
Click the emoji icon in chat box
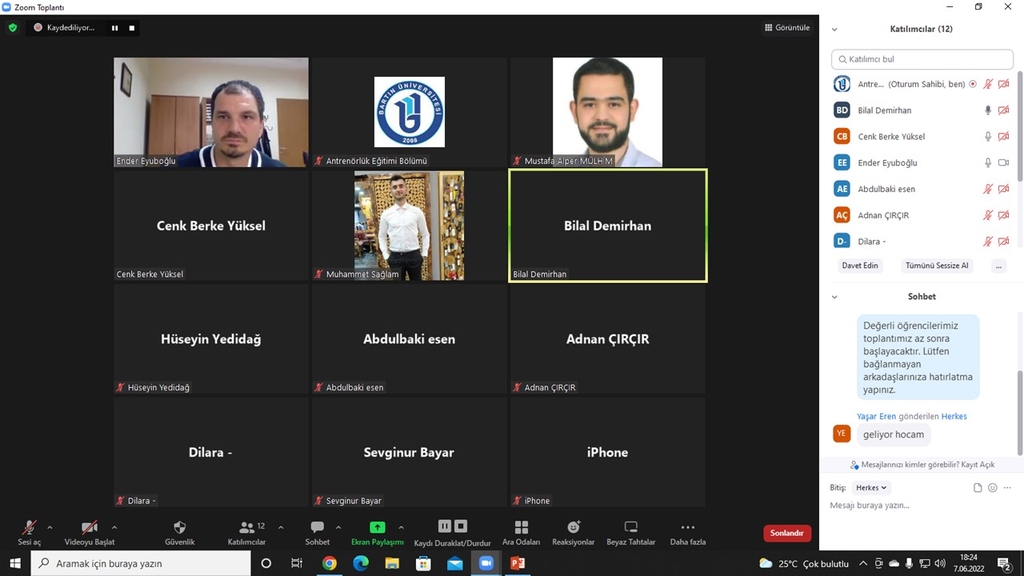[x=993, y=488]
